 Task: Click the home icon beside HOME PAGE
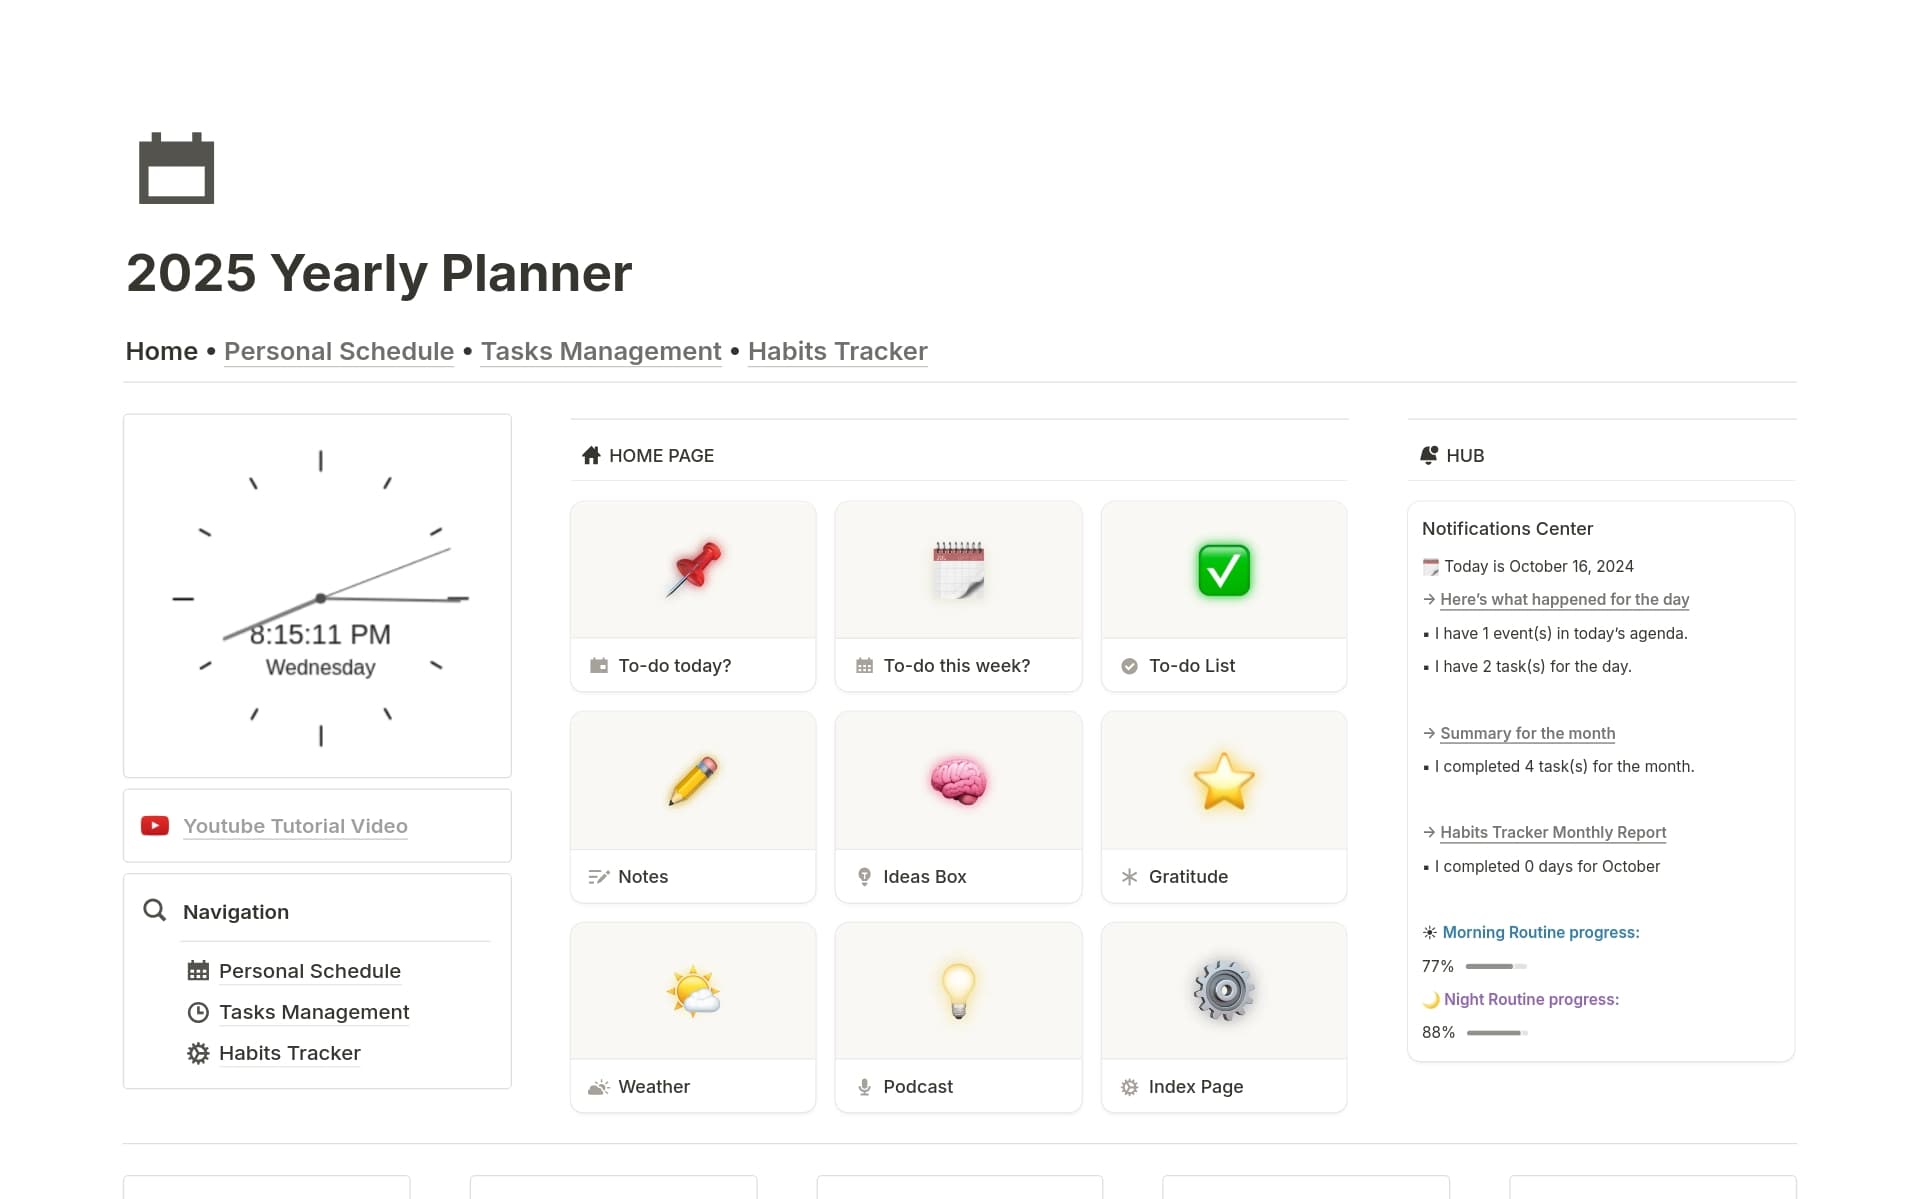pos(590,455)
